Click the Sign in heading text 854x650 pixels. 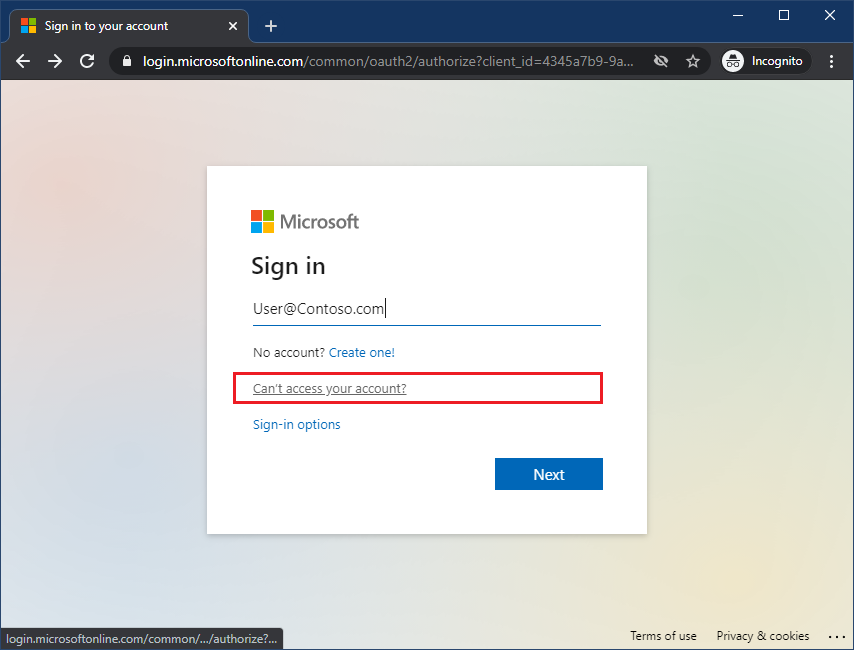click(x=288, y=266)
